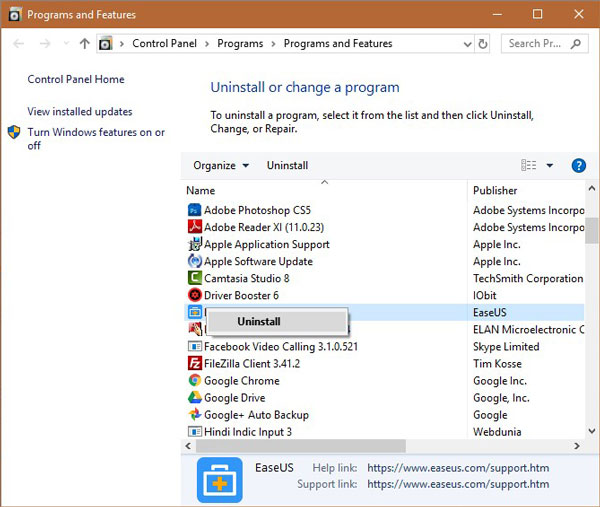This screenshot has height=507, width=600.
Task: Click the back navigation arrow
Action: (x=19, y=44)
